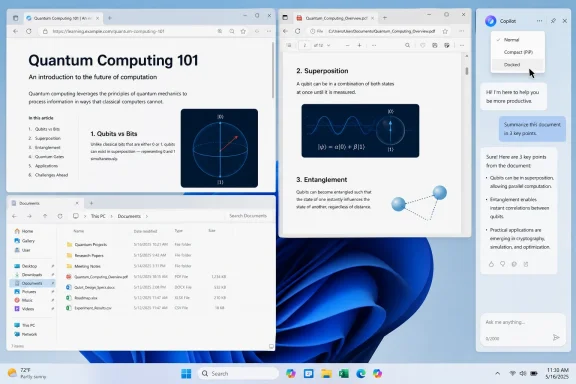
Task: Open Downloads in Explorer sidebar
Action: (32, 274)
